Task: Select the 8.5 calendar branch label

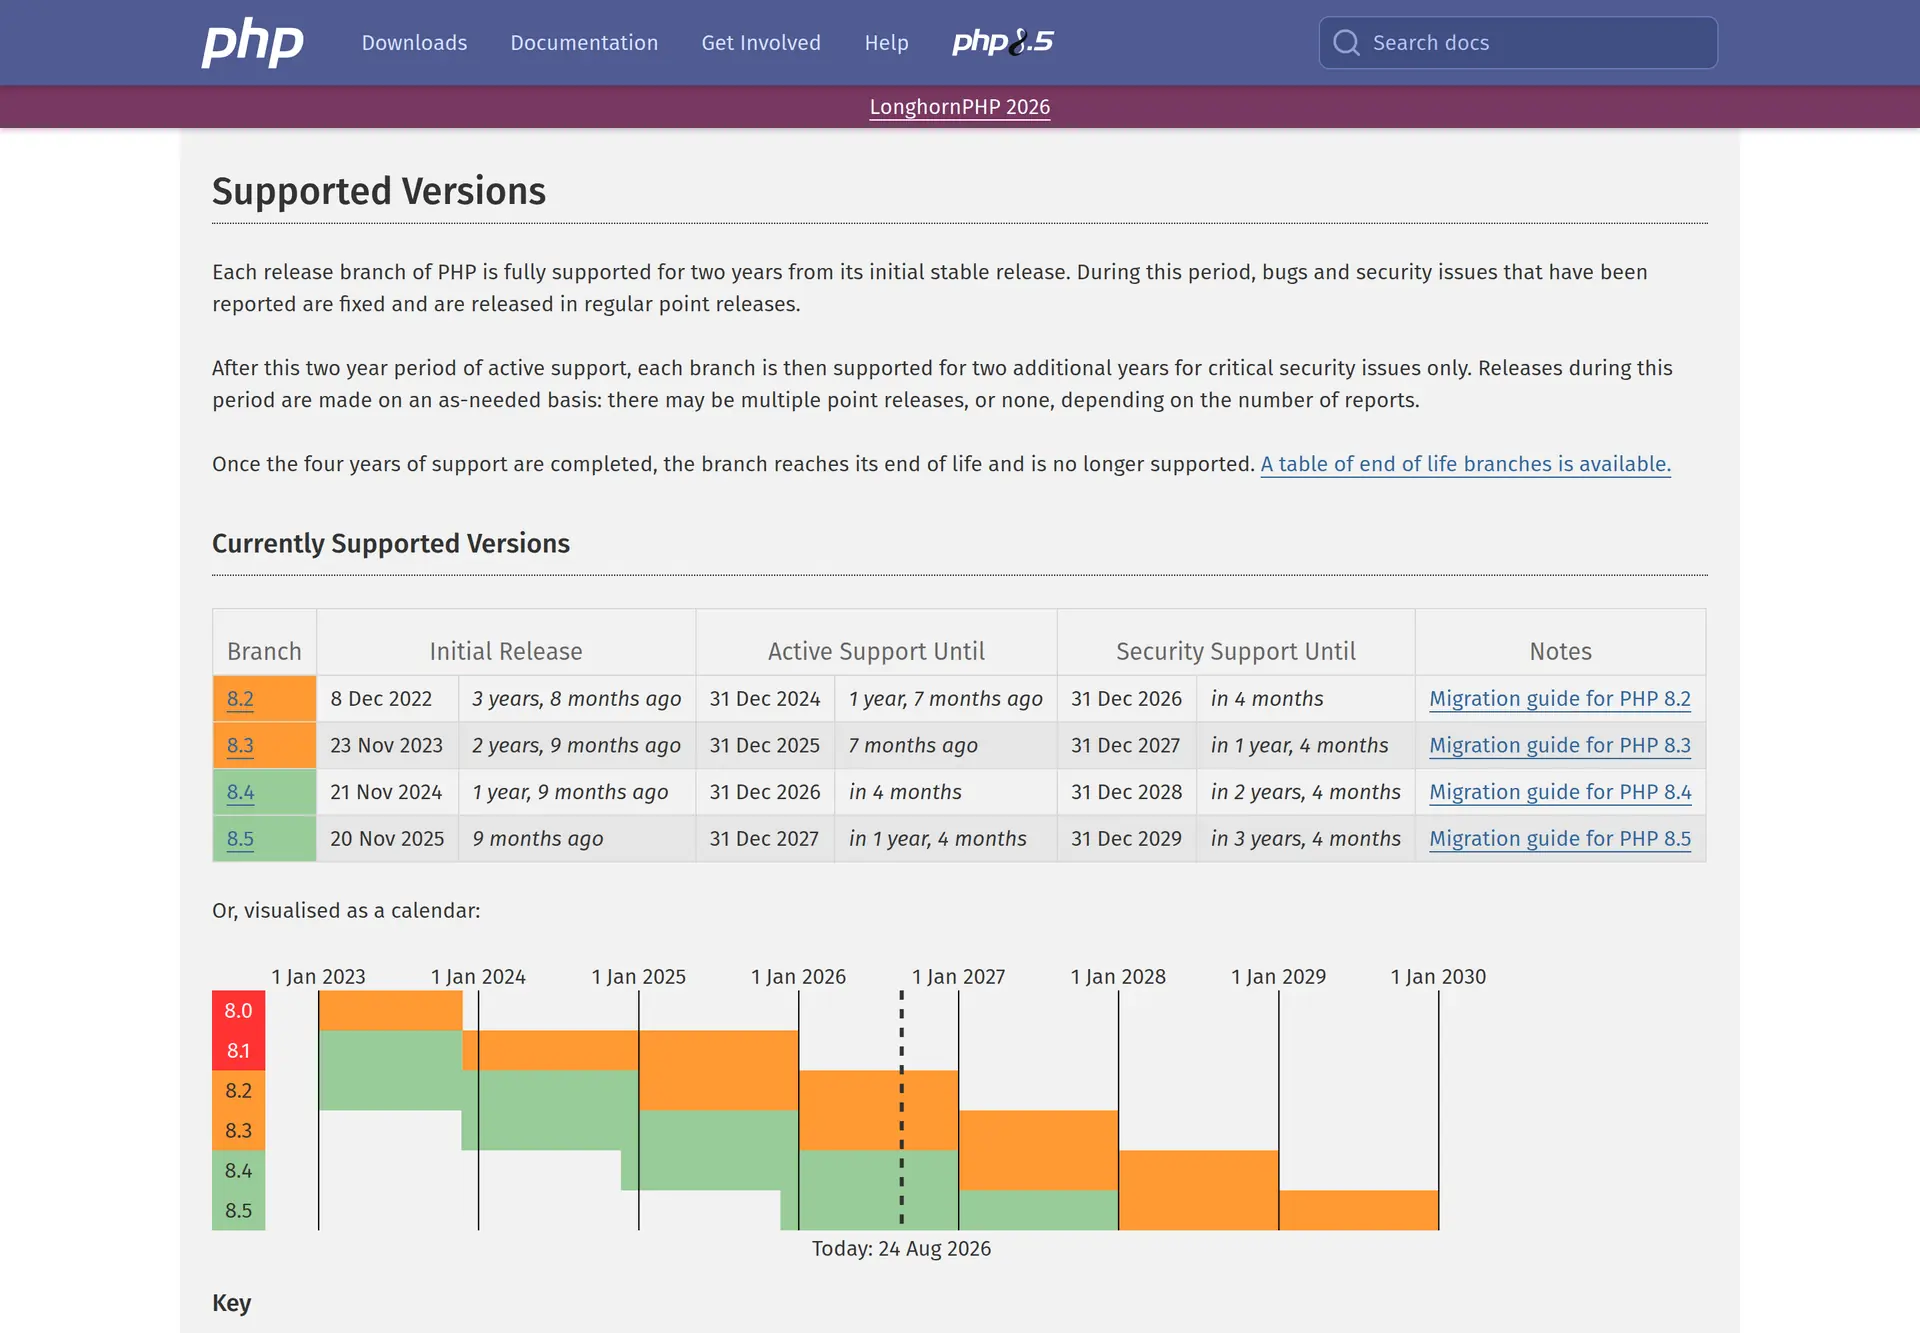Action: (238, 1210)
